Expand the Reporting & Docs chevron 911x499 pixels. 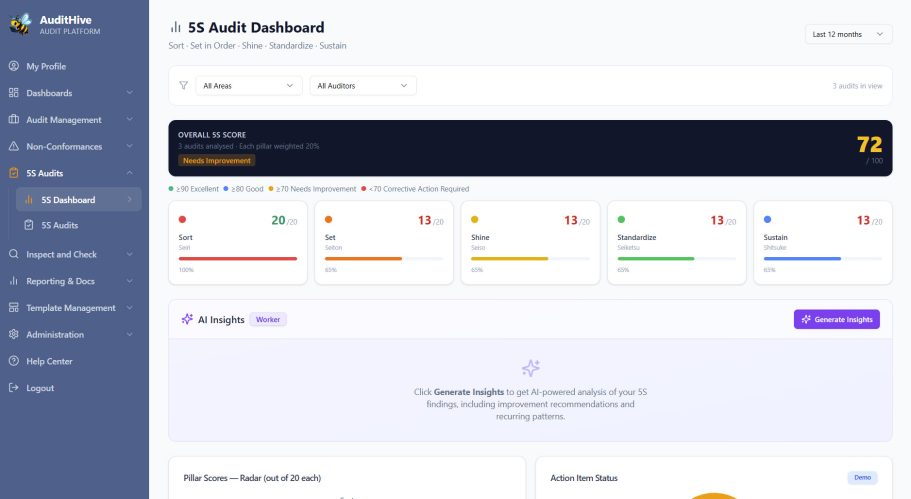click(x=130, y=281)
